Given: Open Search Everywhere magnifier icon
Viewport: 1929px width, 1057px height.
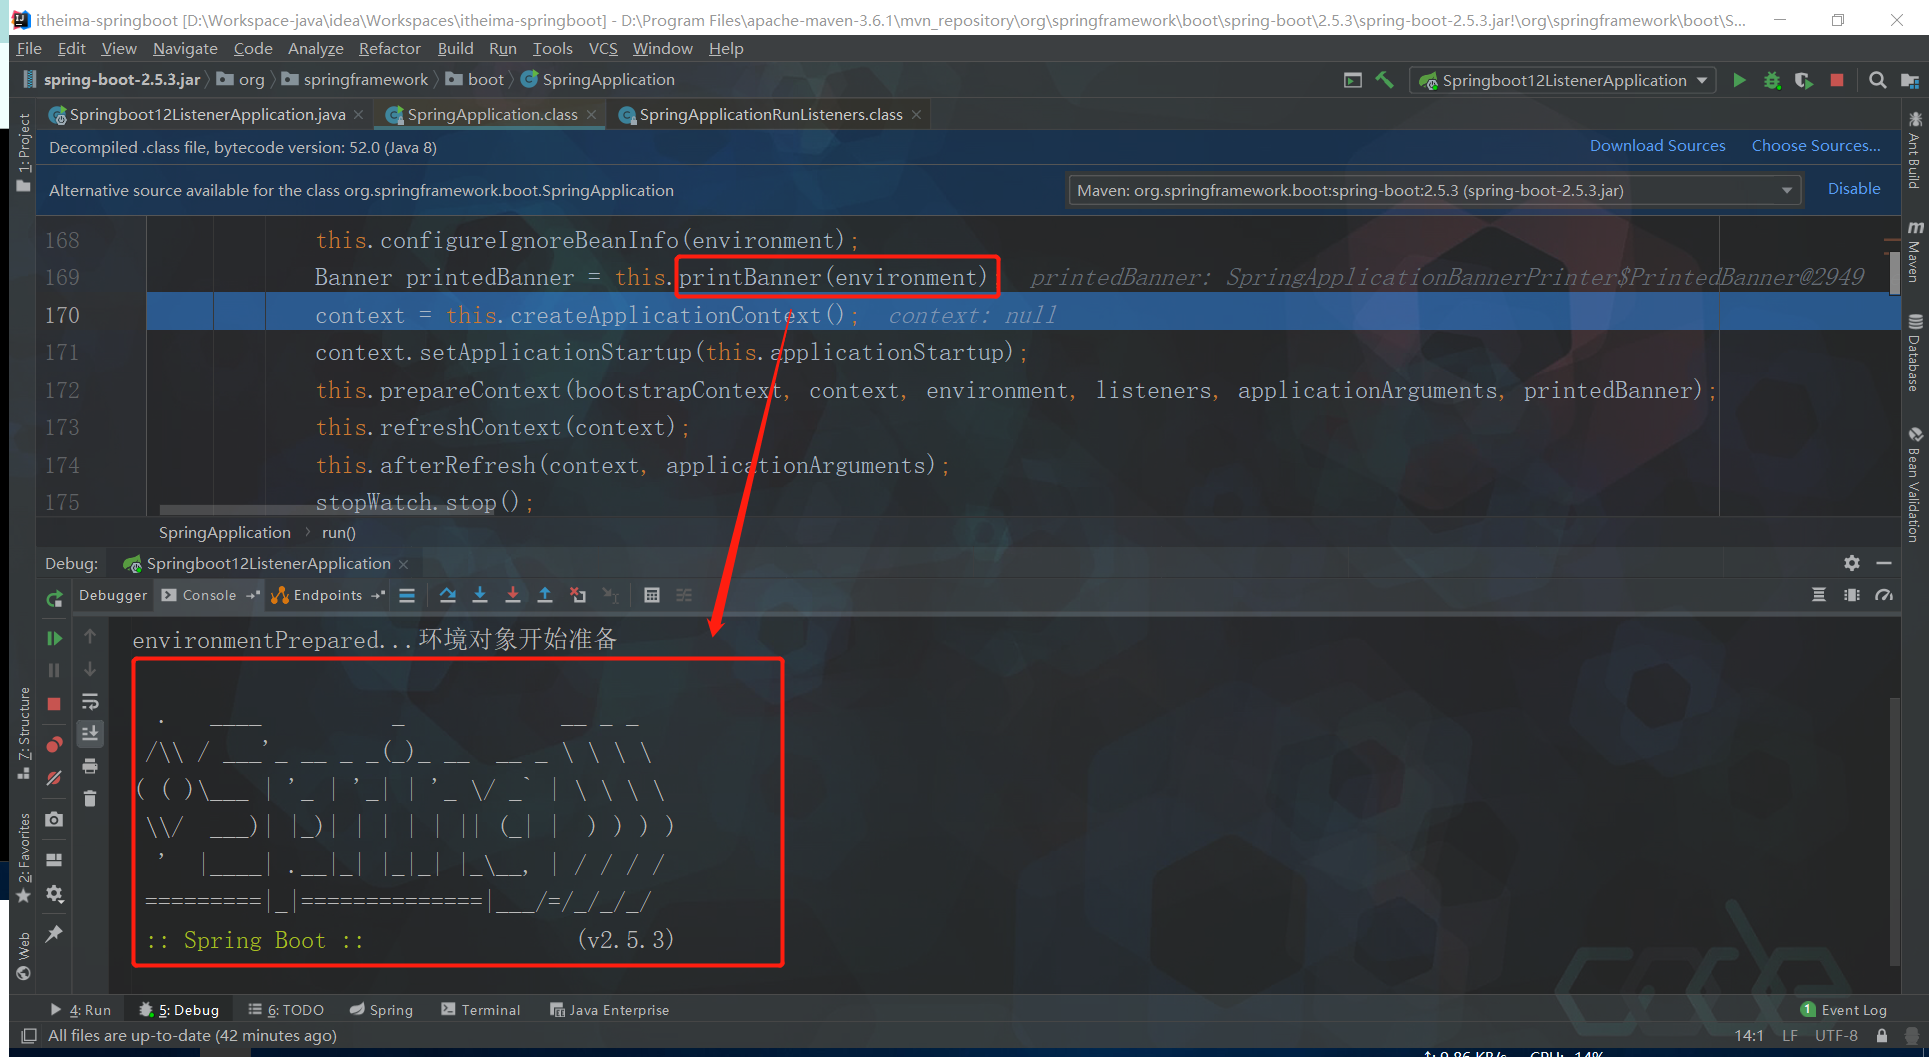Looking at the screenshot, I should click(x=1878, y=80).
